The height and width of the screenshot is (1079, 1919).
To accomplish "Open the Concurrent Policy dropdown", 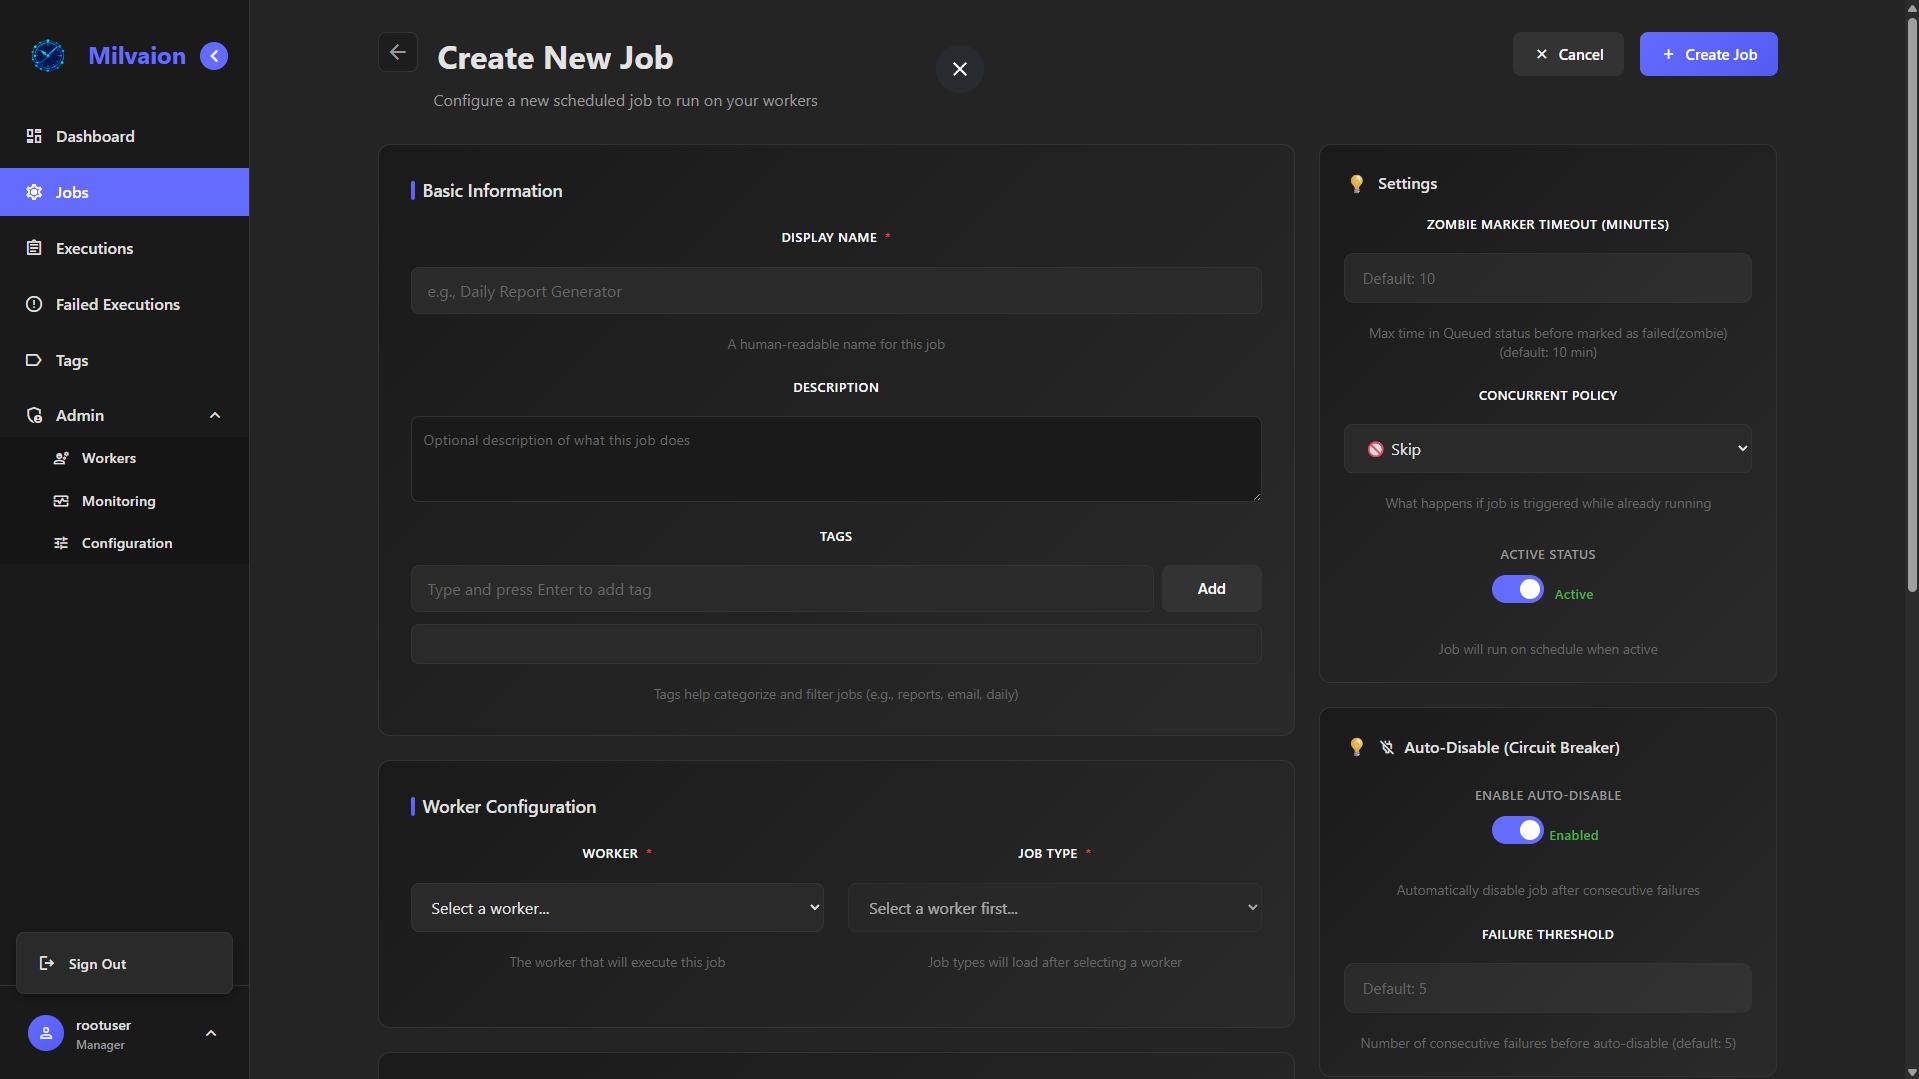I will point(1546,448).
